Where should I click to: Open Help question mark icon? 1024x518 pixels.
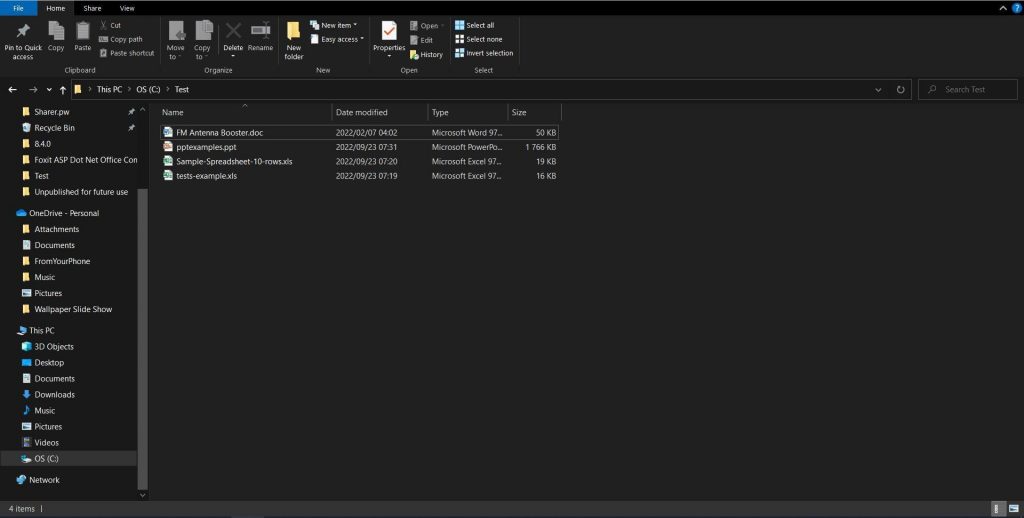(1016, 8)
